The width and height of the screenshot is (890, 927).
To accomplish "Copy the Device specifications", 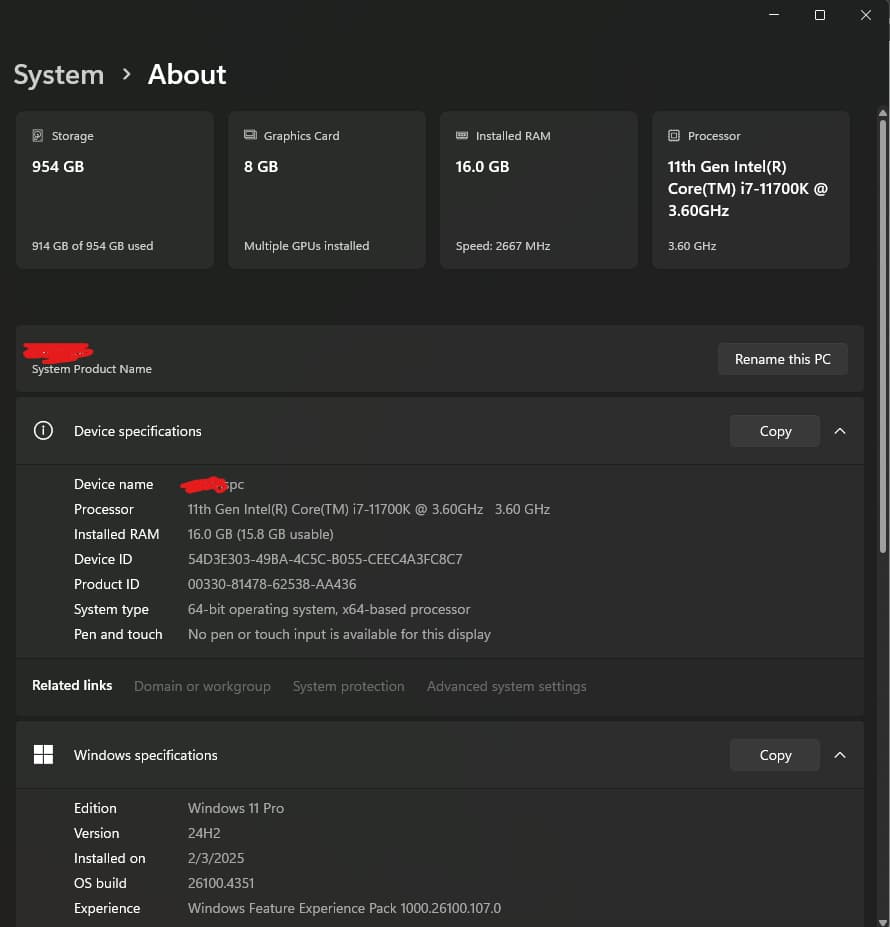I will click(775, 431).
